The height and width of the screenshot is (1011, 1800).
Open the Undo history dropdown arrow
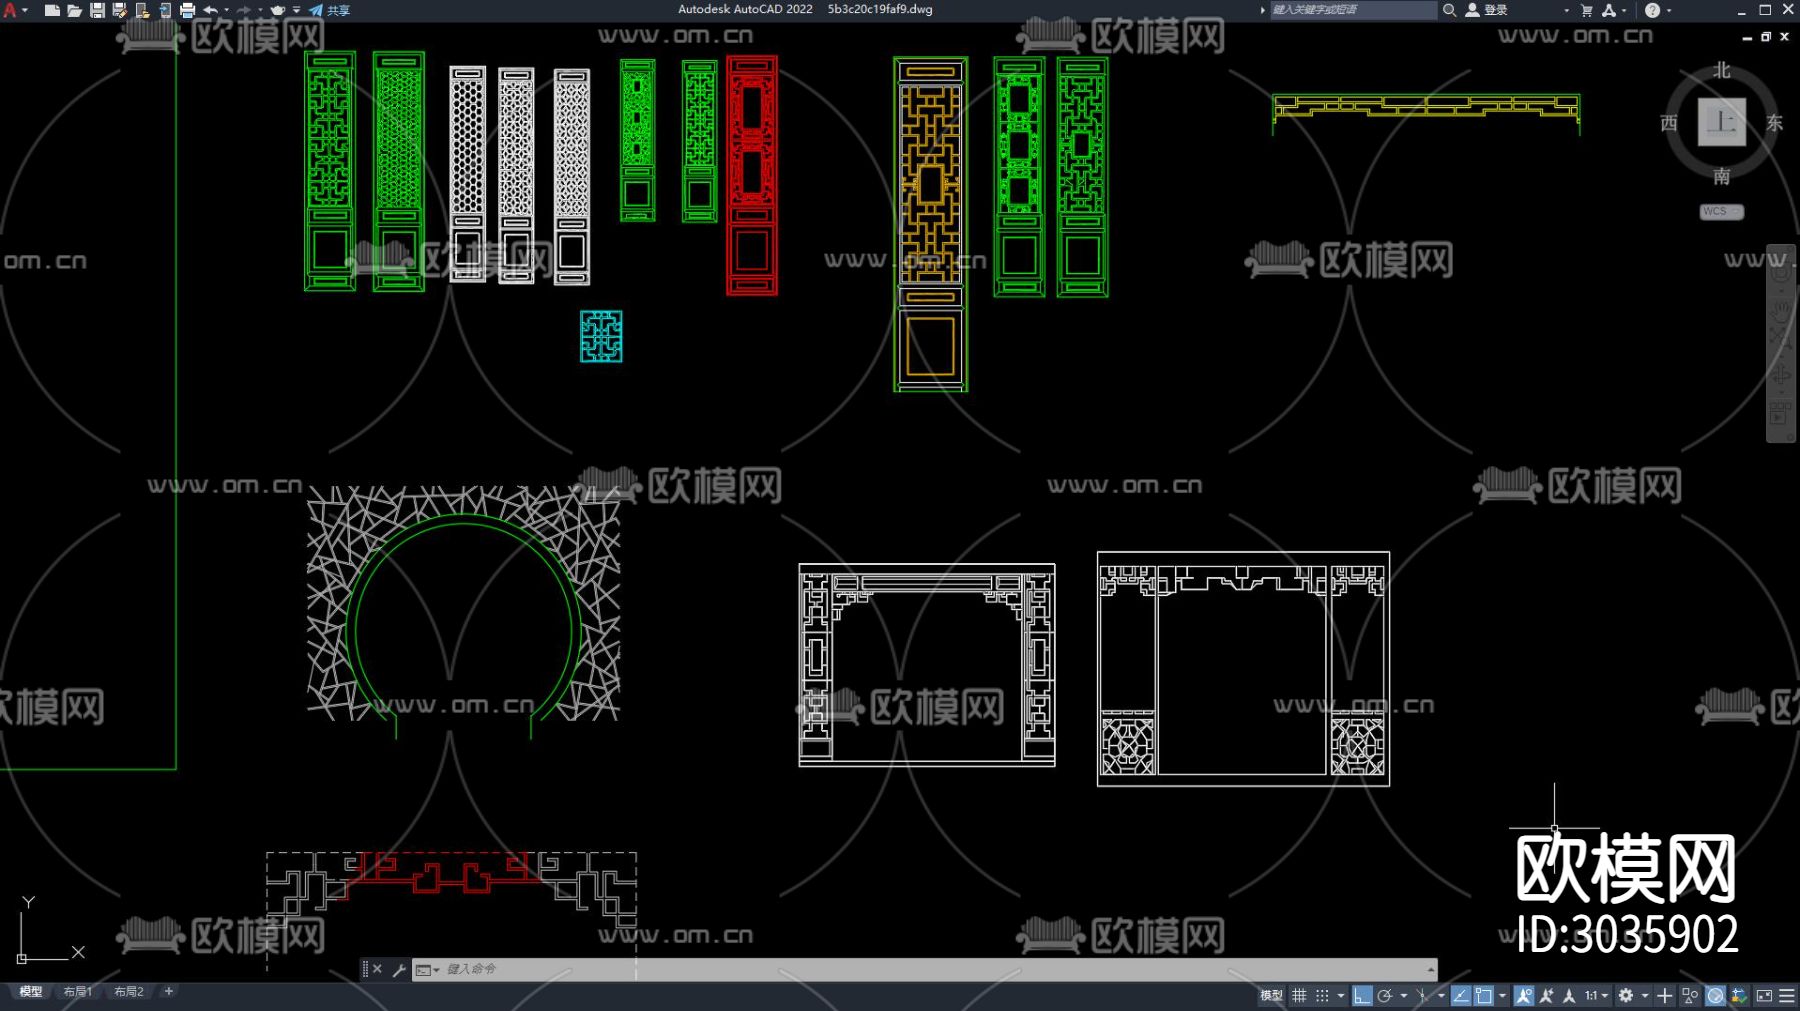point(226,10)
